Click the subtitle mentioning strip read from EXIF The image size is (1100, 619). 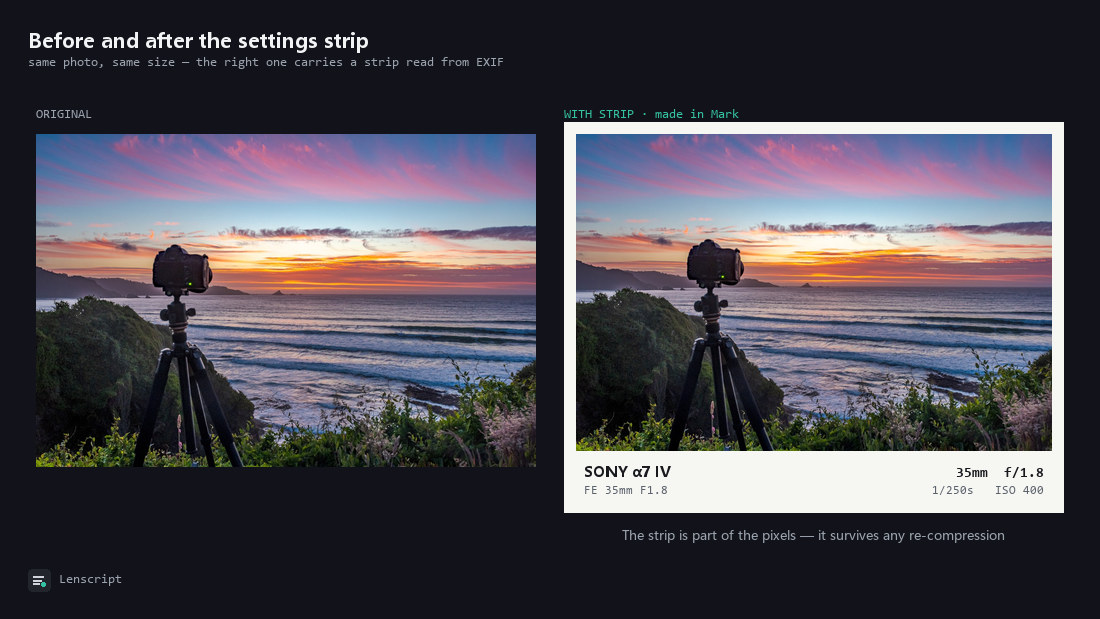pyautogui.click(x=266, y=62)
